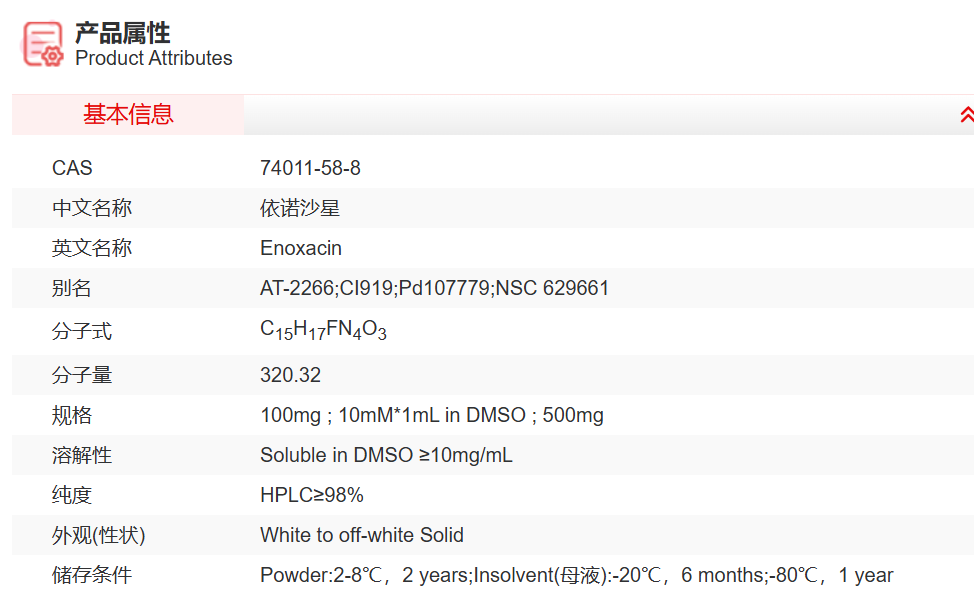Collapse the 基本信息 section with the red chevron
Screen dimensions: 974x604
click(x=966, y=115)
